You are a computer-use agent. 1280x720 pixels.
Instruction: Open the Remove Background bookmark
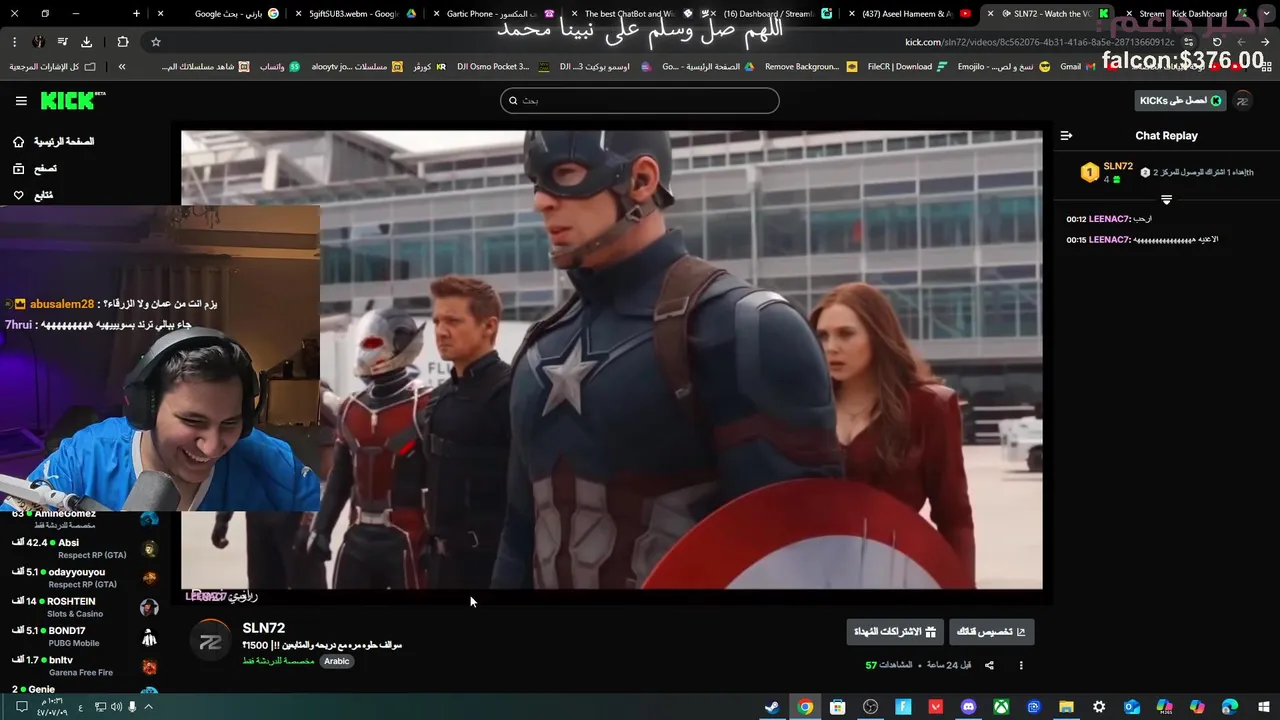click(810, 67)
